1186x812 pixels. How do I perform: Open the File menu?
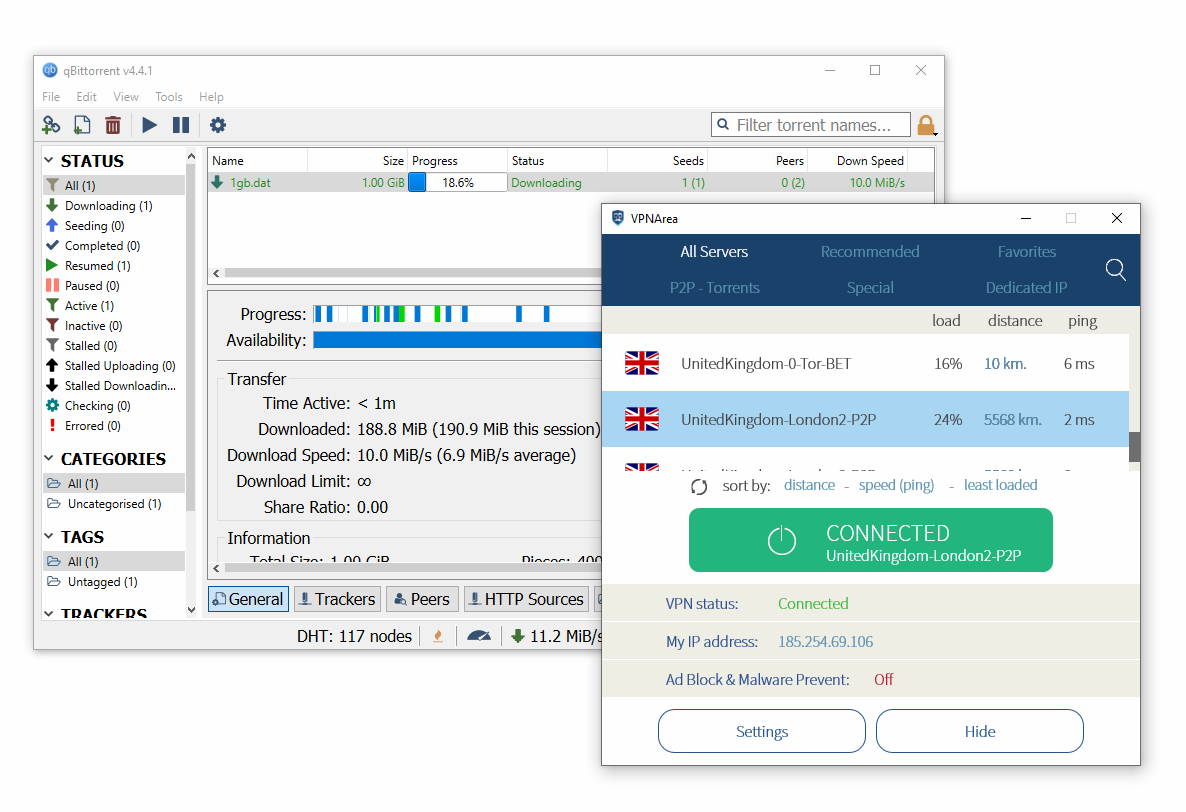pos(51,97)
